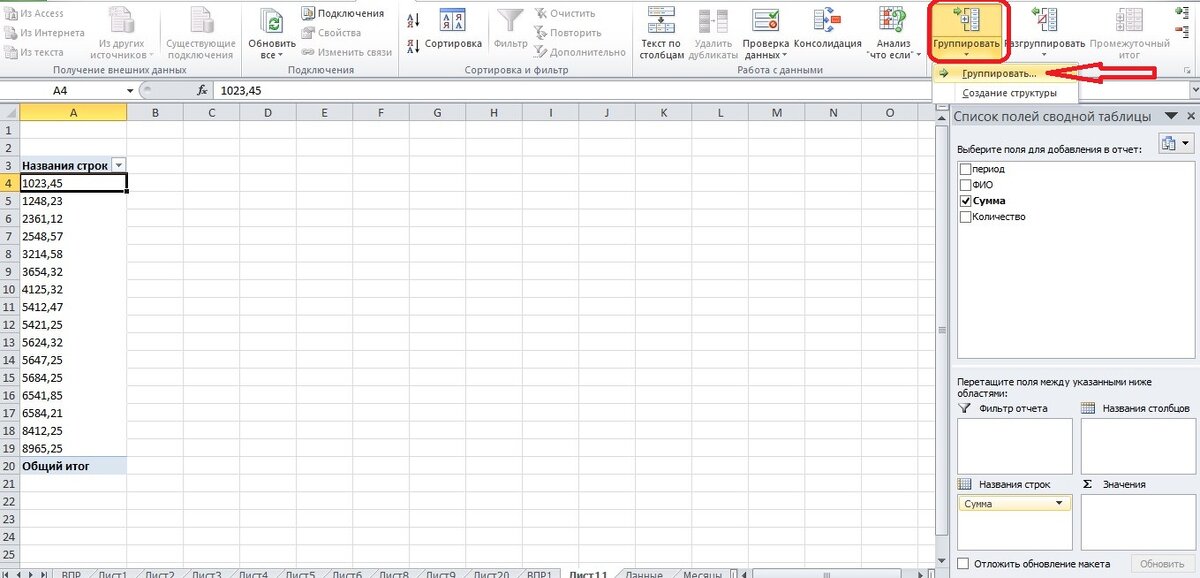Viewport: 1200px width, 578px height.
Task: Select cell with value 6584,21
Action: click(73, 411)
